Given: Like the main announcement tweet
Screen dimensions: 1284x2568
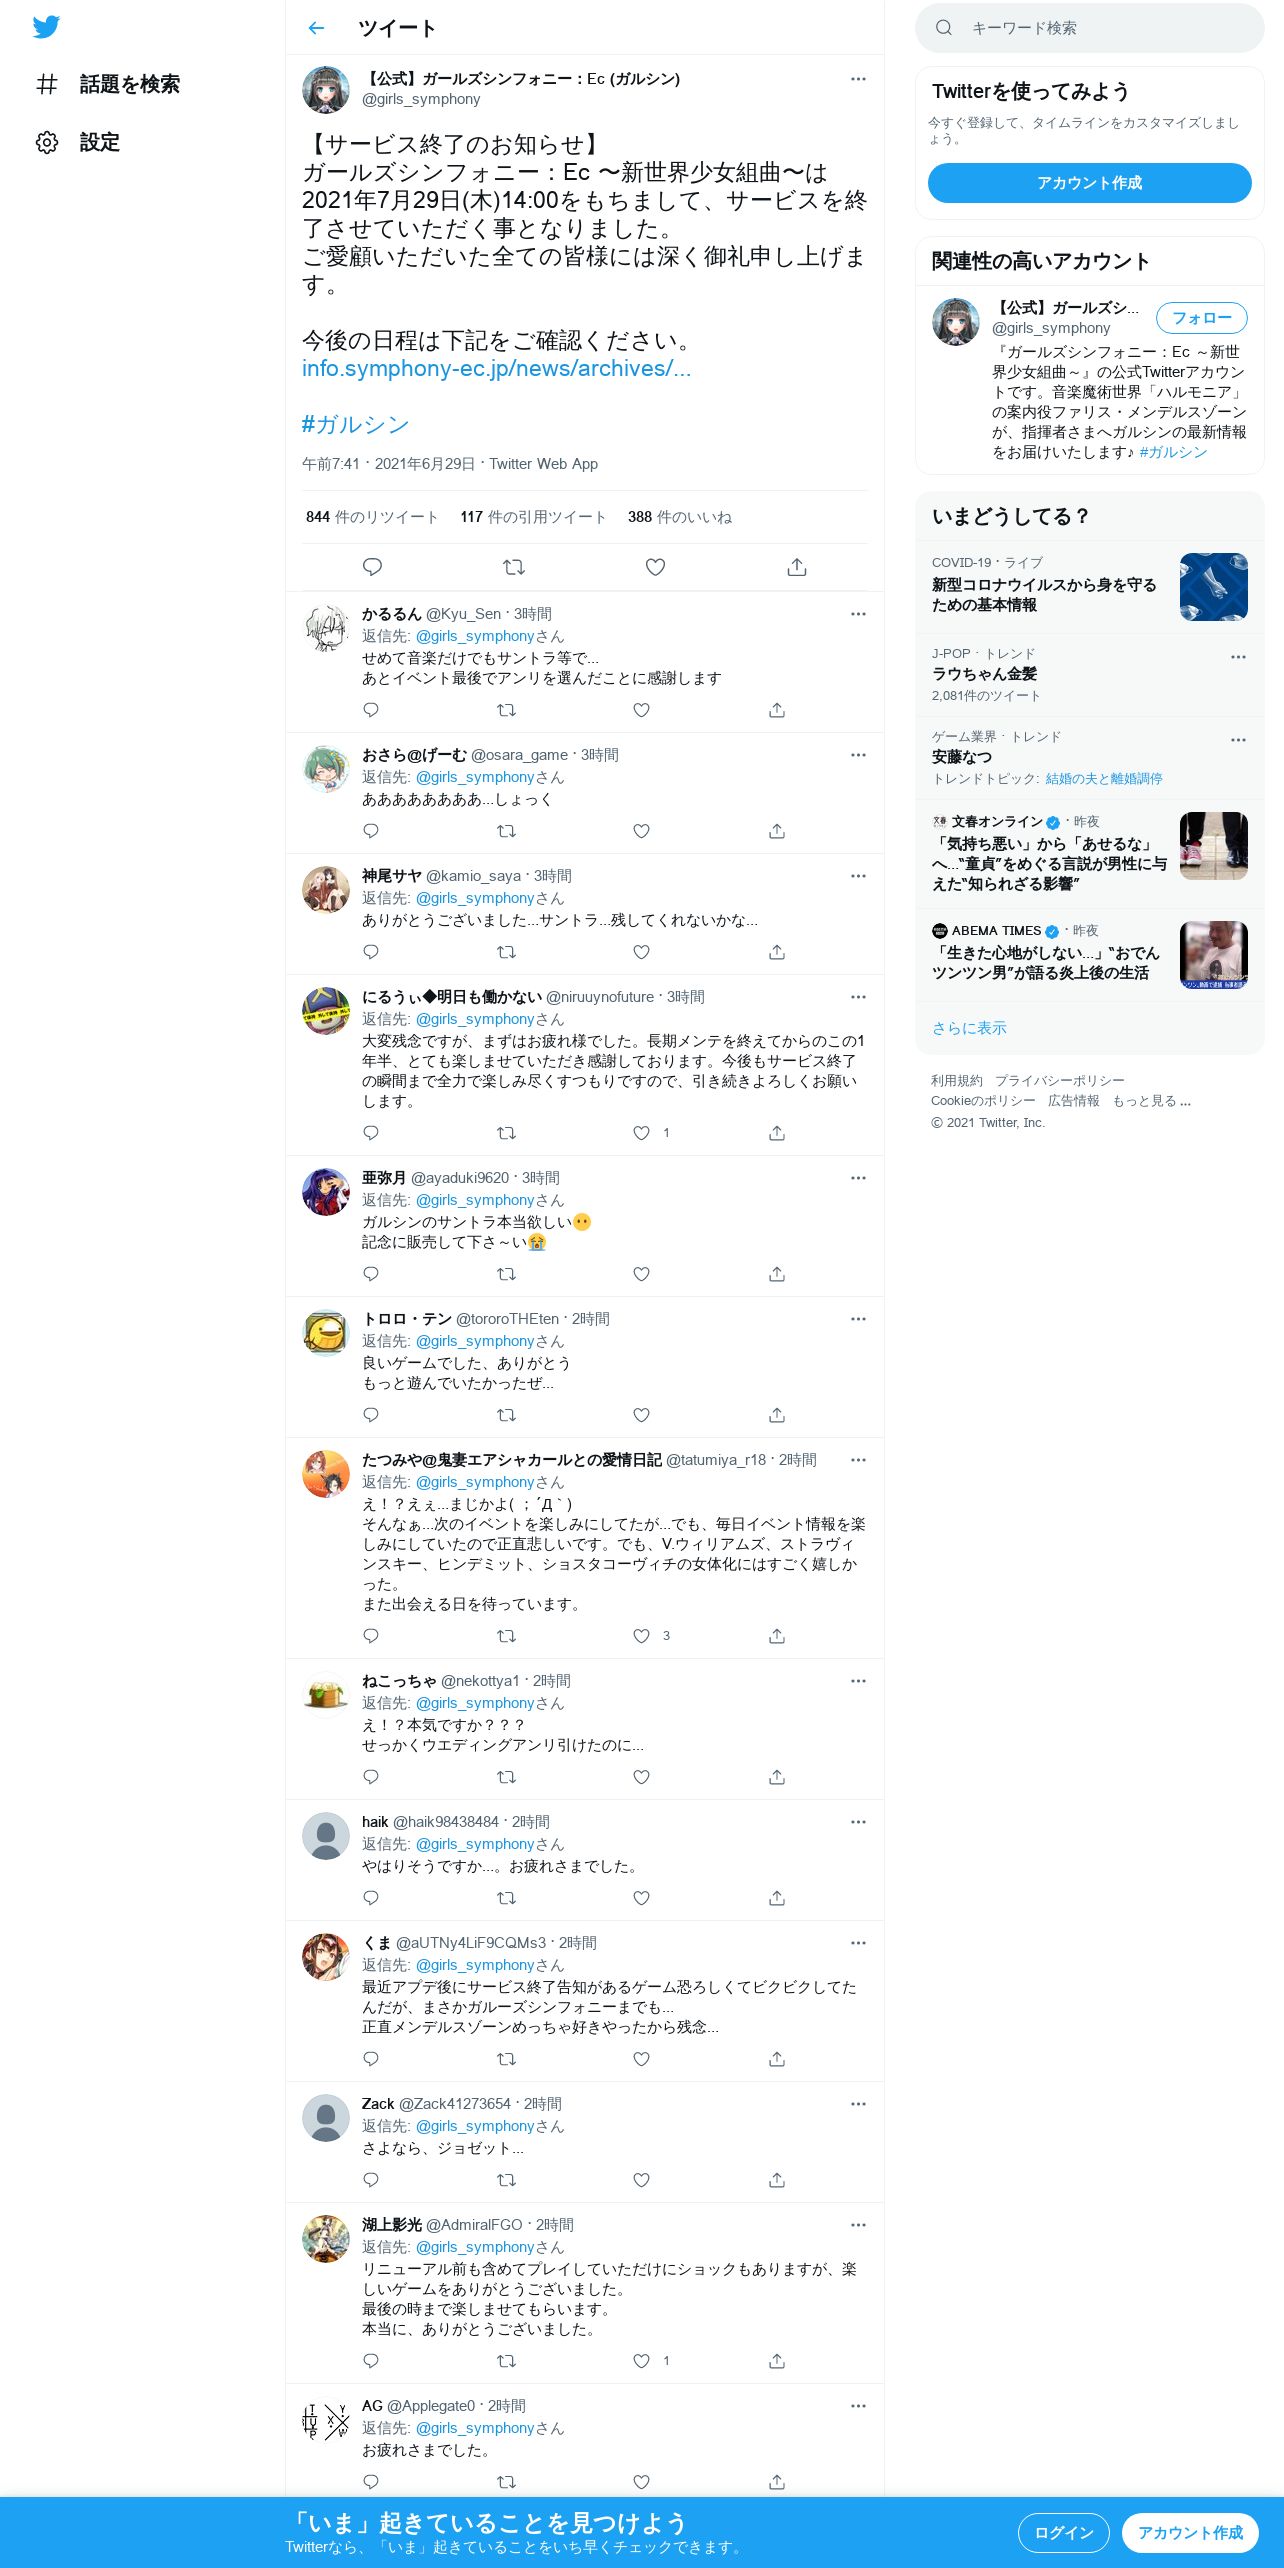Looking at the screenshot, I should tap(655, 567).
